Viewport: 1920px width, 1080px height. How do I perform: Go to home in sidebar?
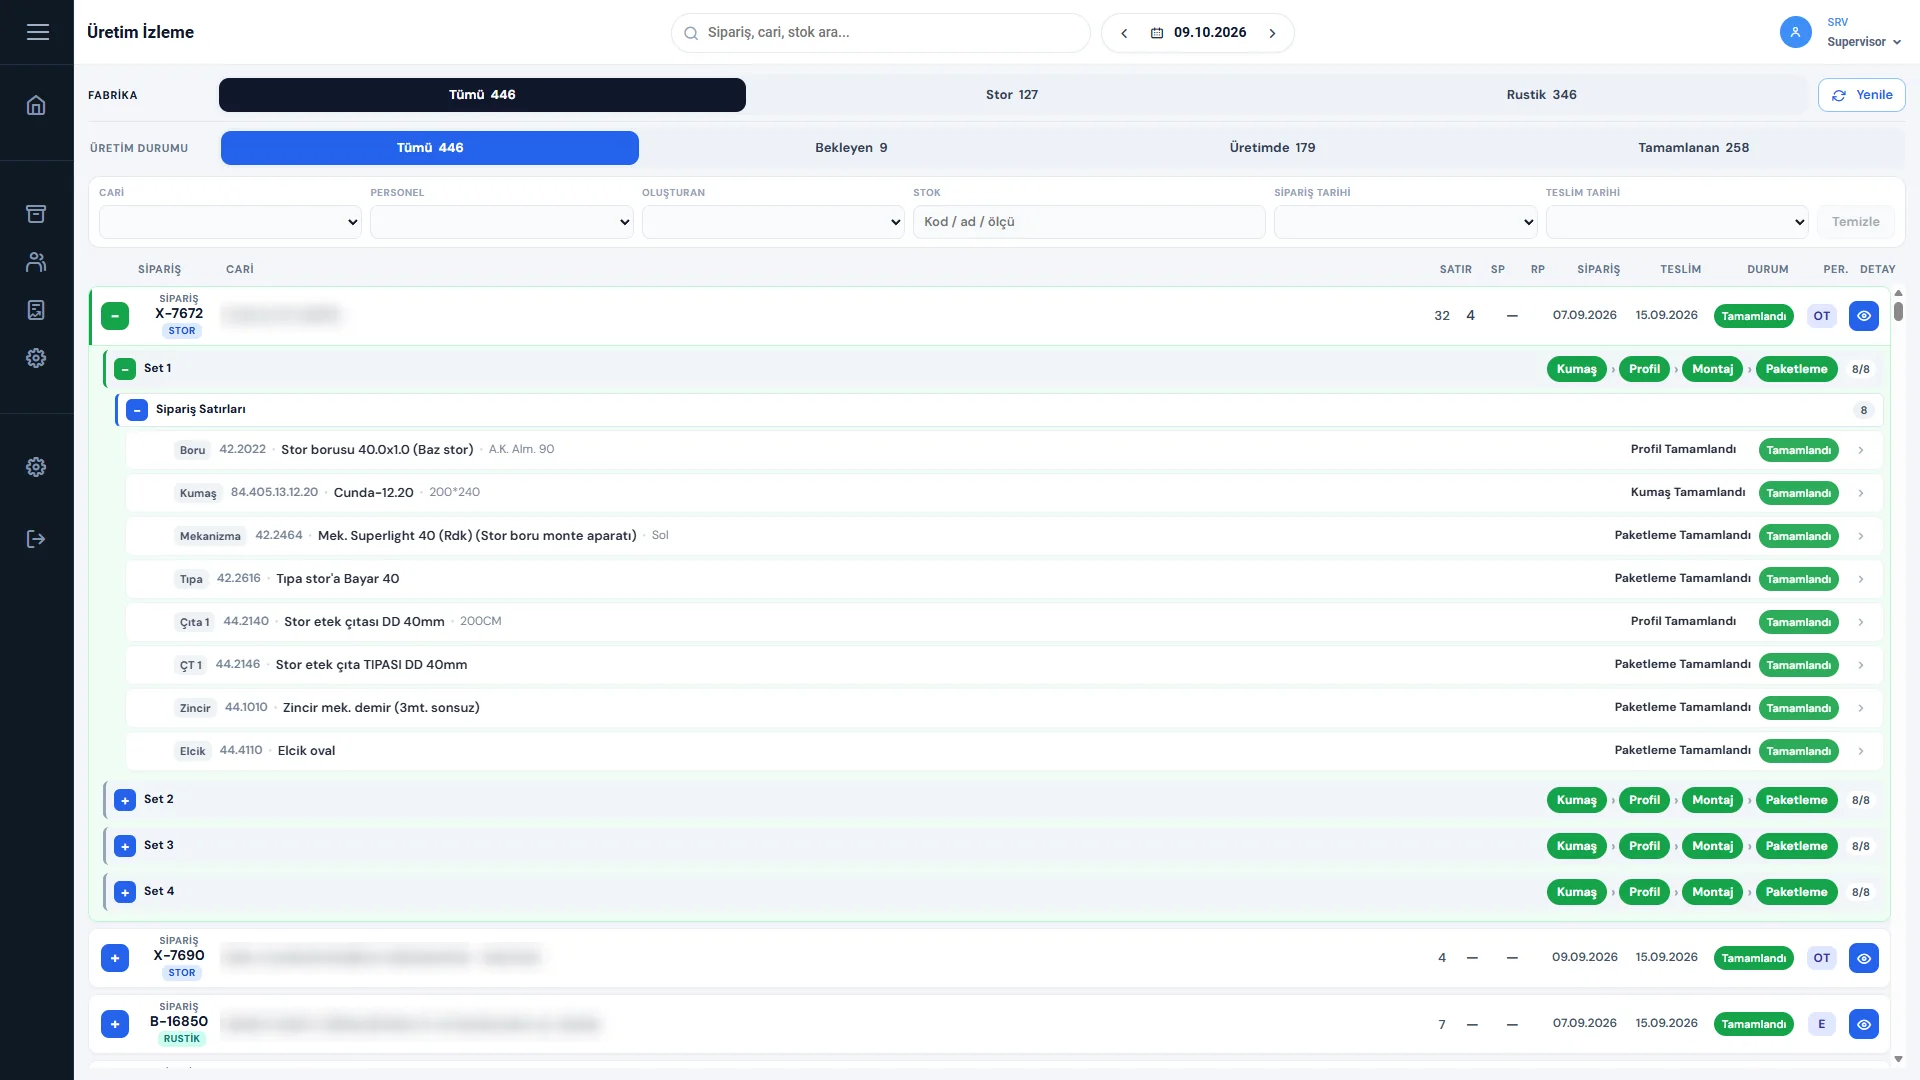(36, 105)
